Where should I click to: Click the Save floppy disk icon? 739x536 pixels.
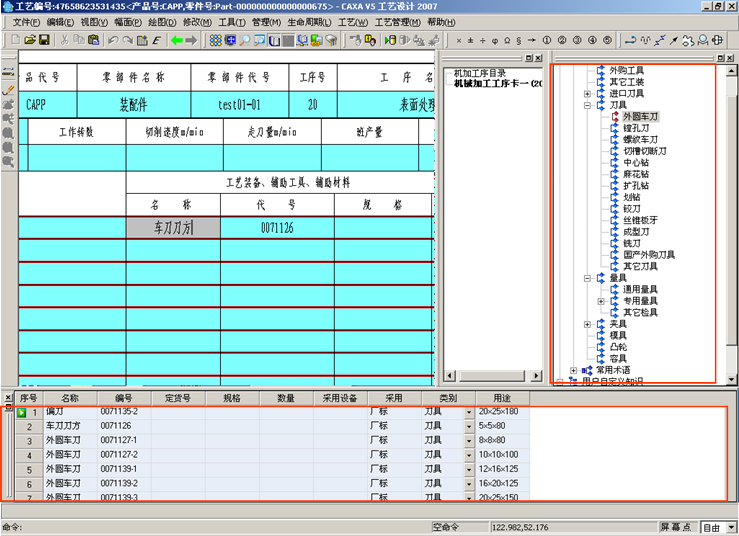tap(44, 40)
